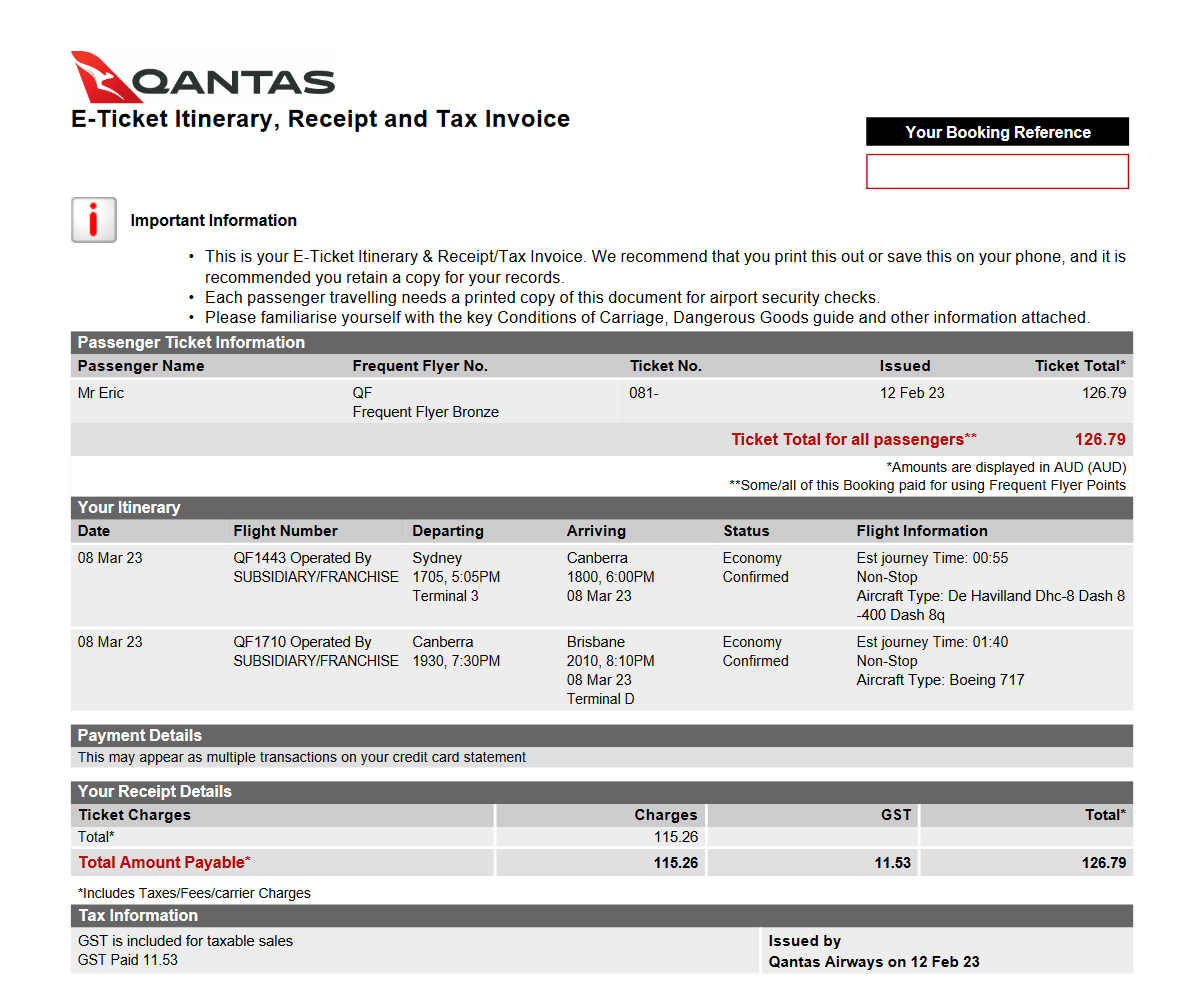Image resolution: width=1190 pixels, height=987 pixels.
Task: Click the multiple transactions credit card note
Action: pyautogui.click(x=301, y=757)
